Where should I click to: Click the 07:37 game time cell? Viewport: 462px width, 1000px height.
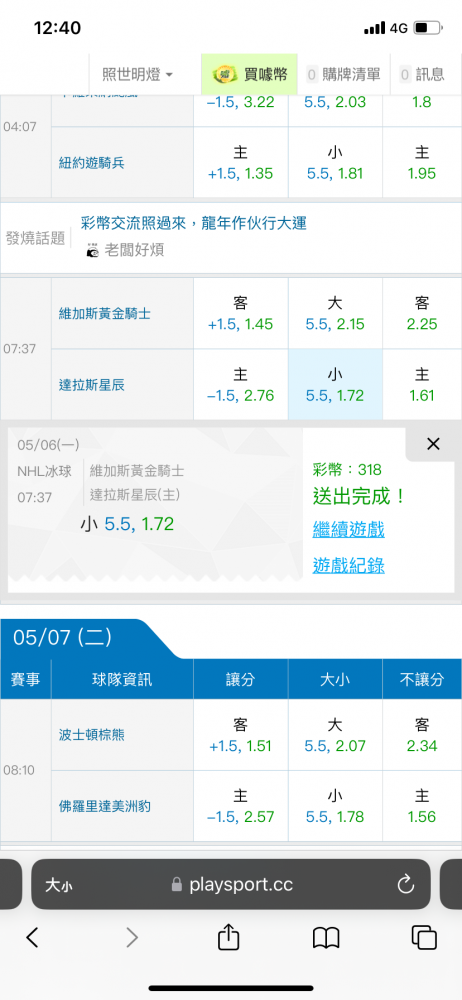click(x=26, y=349)
